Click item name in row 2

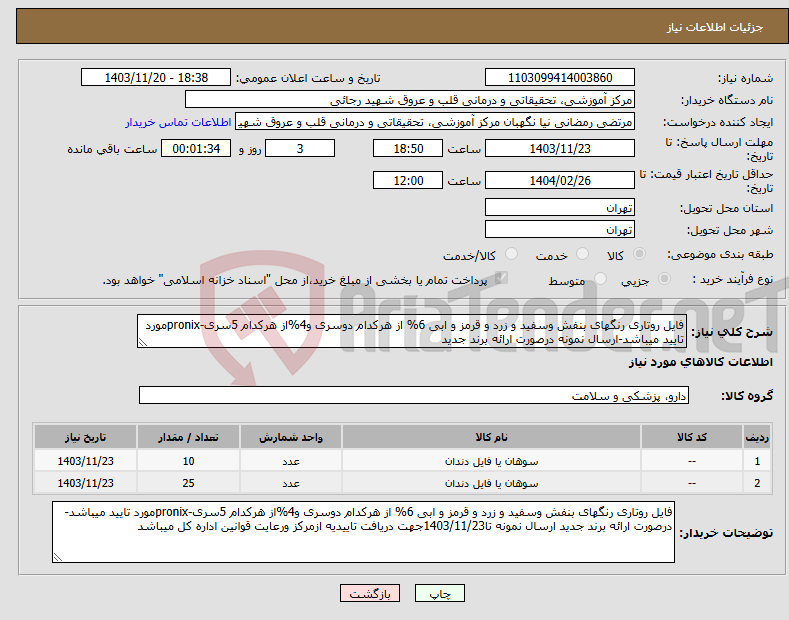point(491,483)
